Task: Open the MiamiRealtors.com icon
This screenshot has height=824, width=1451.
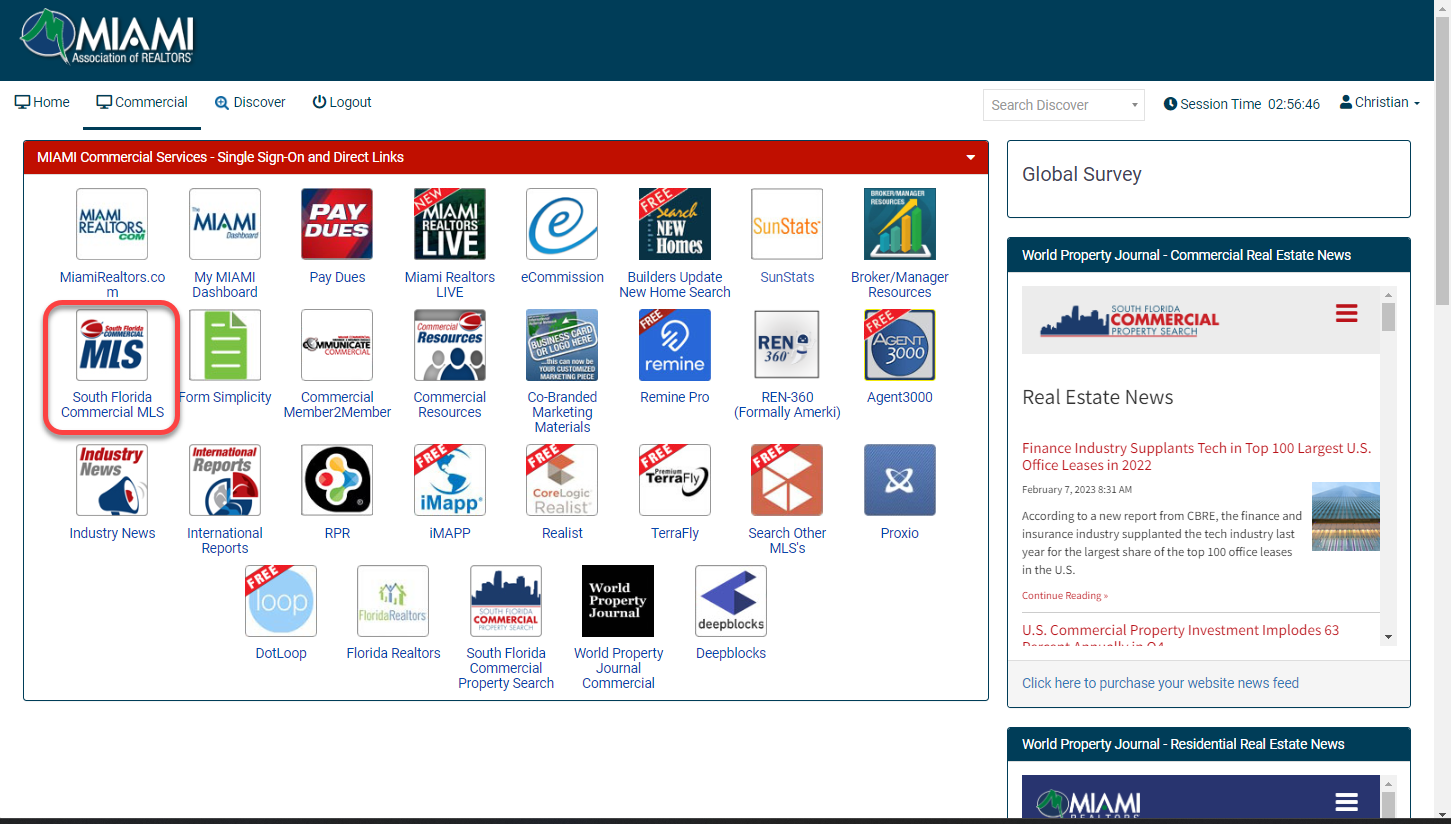Action: tap(112, 224)
